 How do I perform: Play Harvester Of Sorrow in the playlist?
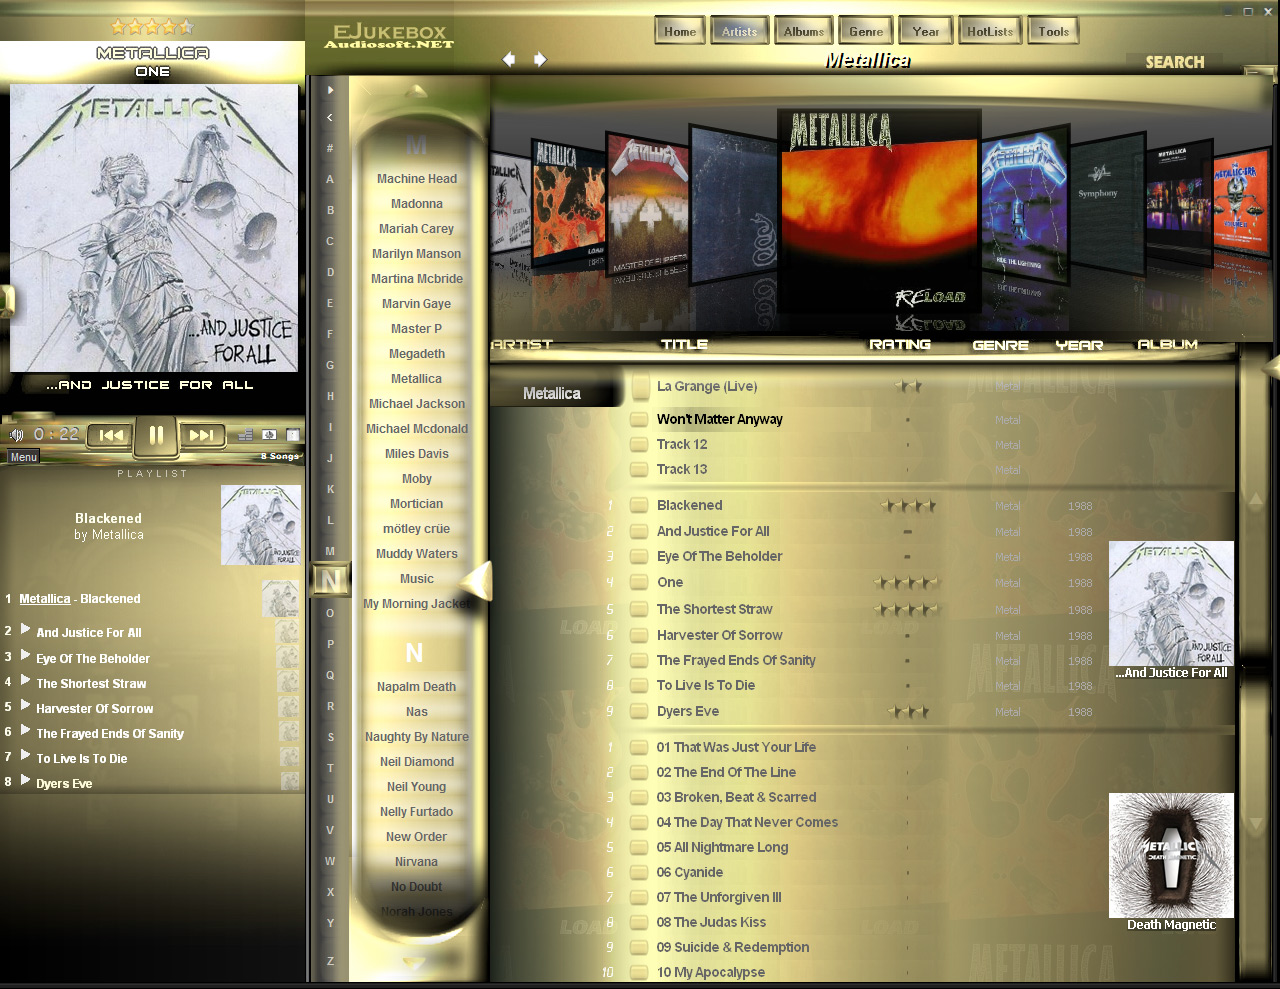click(26, 706)
